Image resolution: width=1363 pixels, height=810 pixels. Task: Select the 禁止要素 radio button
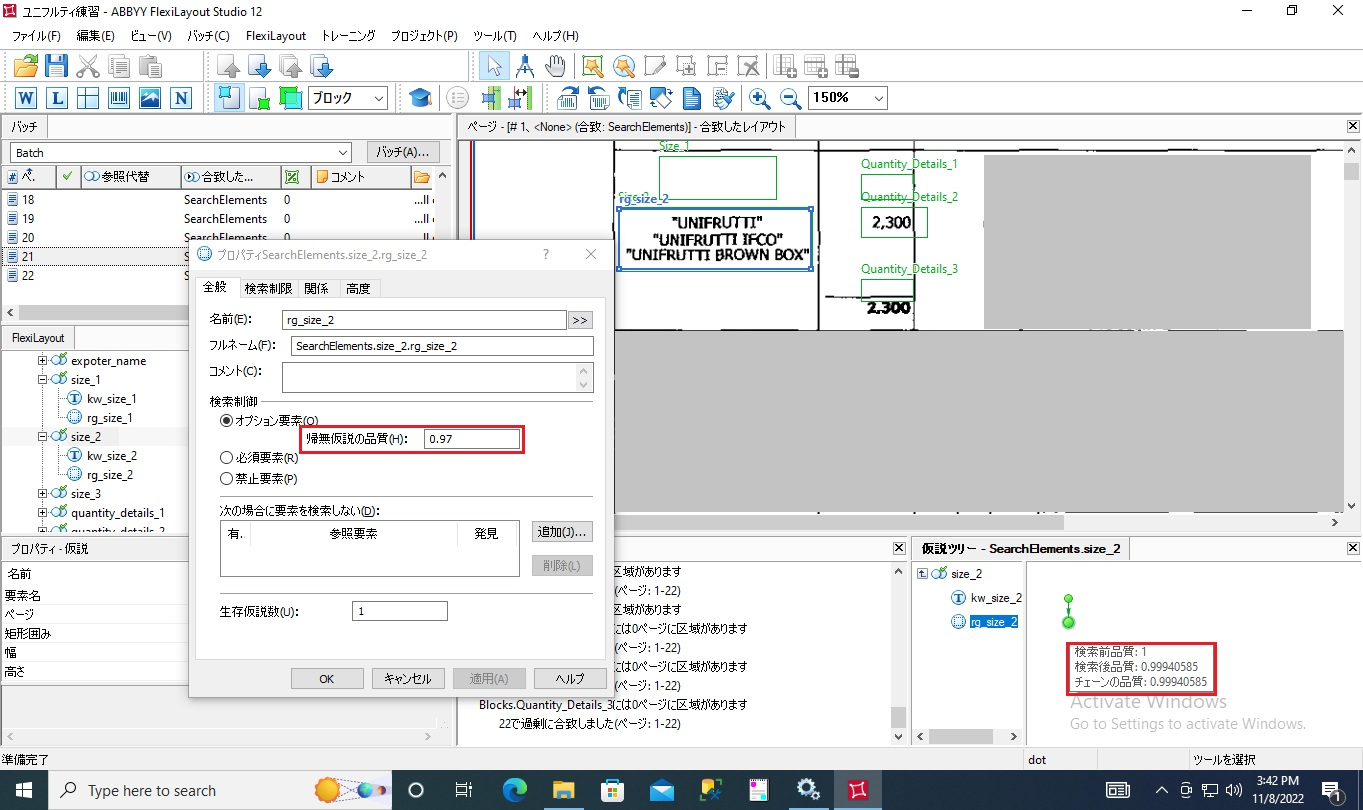point(227,478)
